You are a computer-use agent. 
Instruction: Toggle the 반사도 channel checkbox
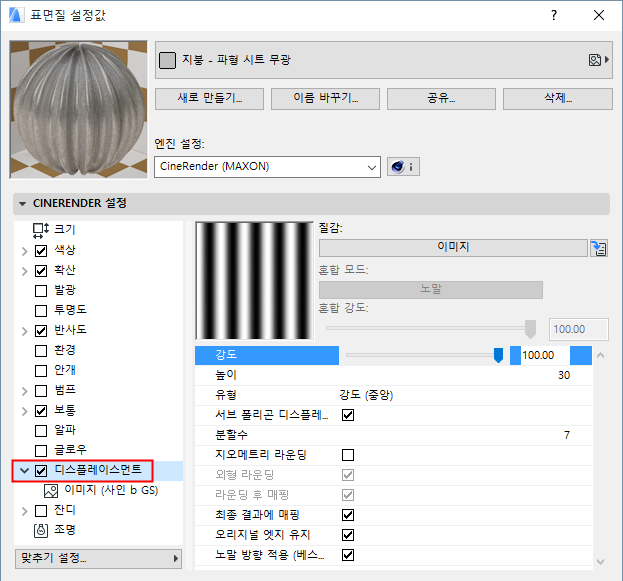click(x=41, y=331)
